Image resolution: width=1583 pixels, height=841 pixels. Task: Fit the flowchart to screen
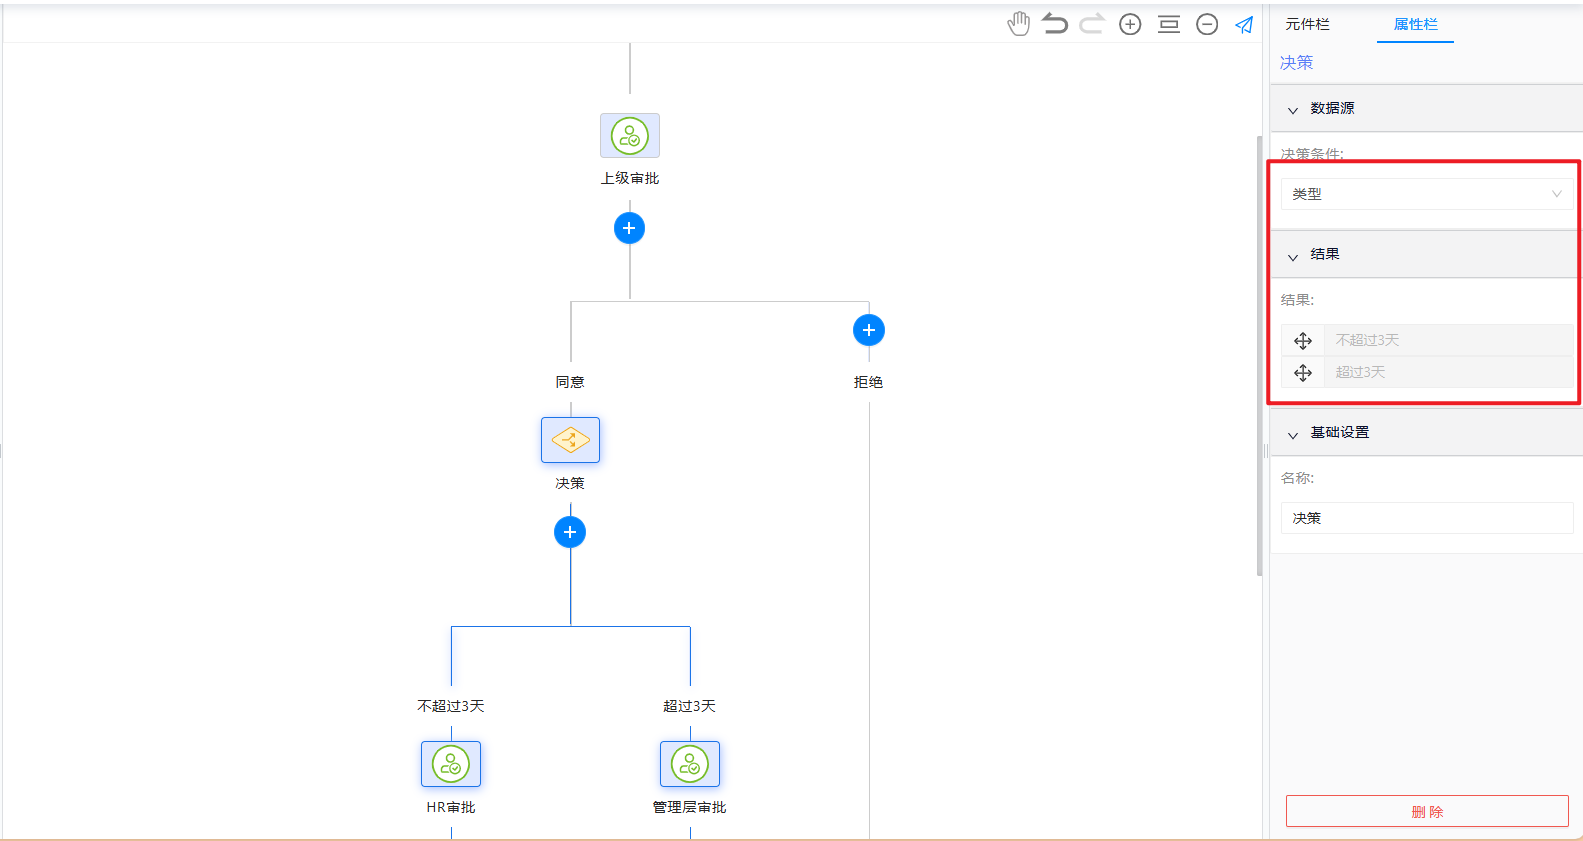(1169, 24)
